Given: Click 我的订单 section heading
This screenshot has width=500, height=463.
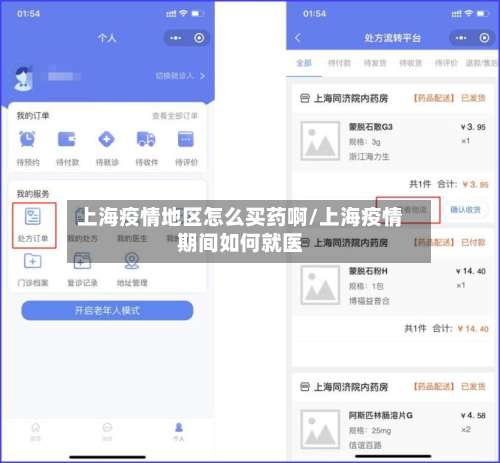Looking at the screenshot, I should (x=33, y=116).
